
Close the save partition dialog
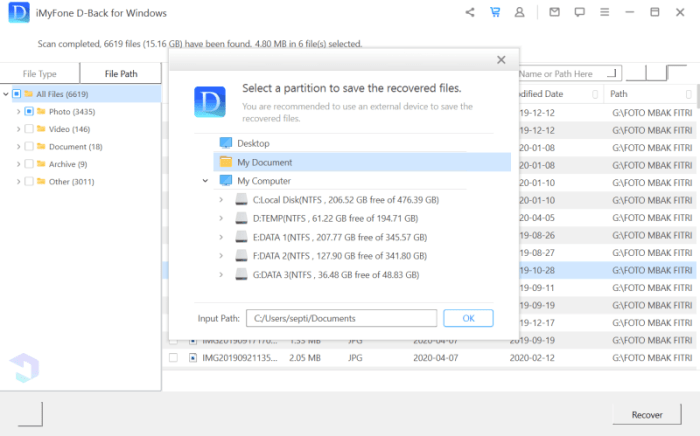pyautogui.click(x=501, y=60)
